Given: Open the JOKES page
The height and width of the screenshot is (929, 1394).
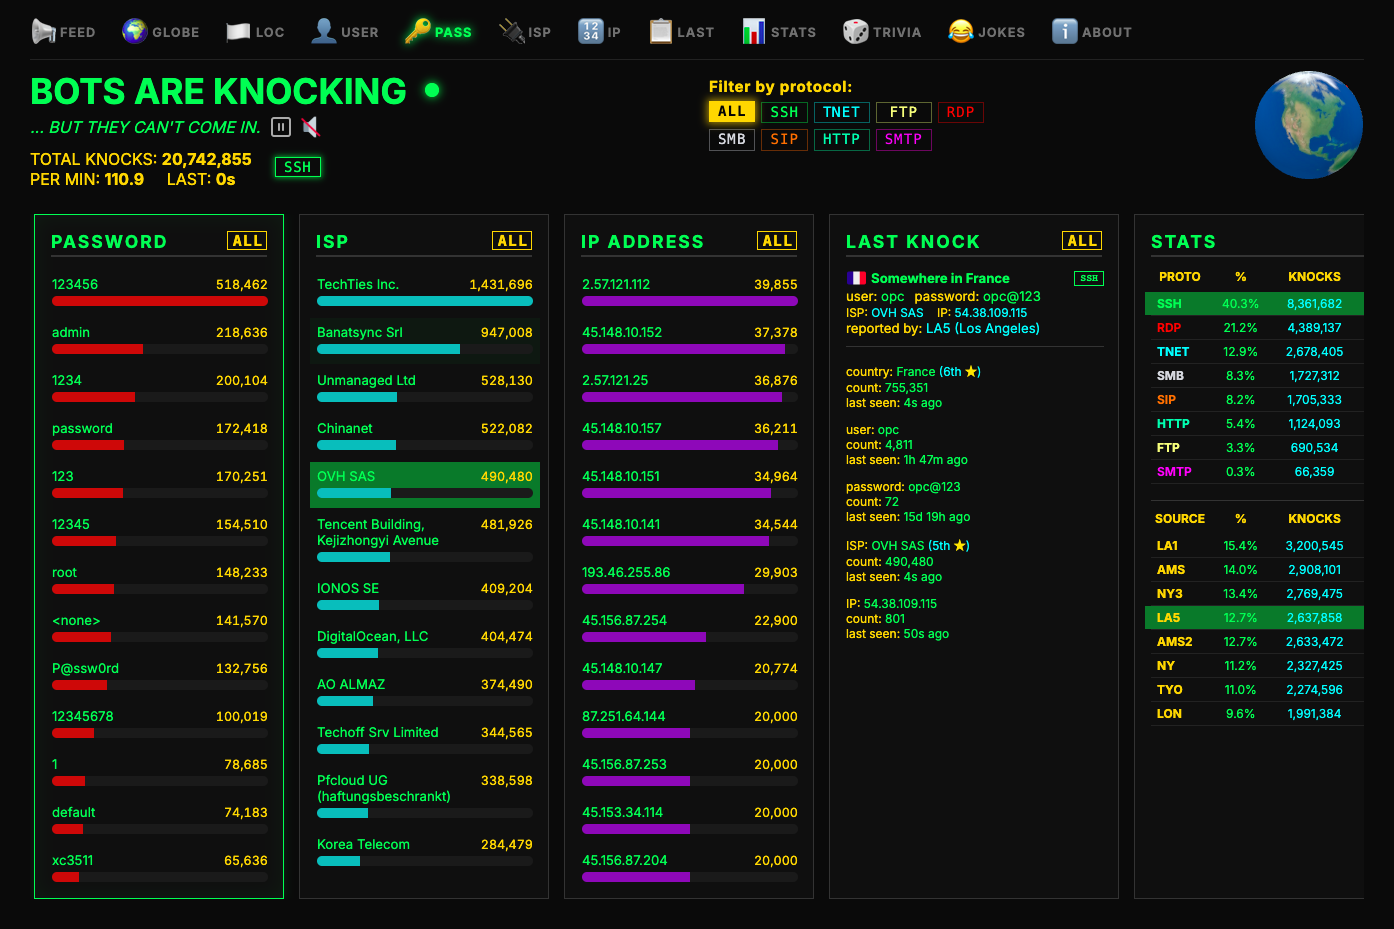Looking at the screenshot, I should tap(987, 32).
